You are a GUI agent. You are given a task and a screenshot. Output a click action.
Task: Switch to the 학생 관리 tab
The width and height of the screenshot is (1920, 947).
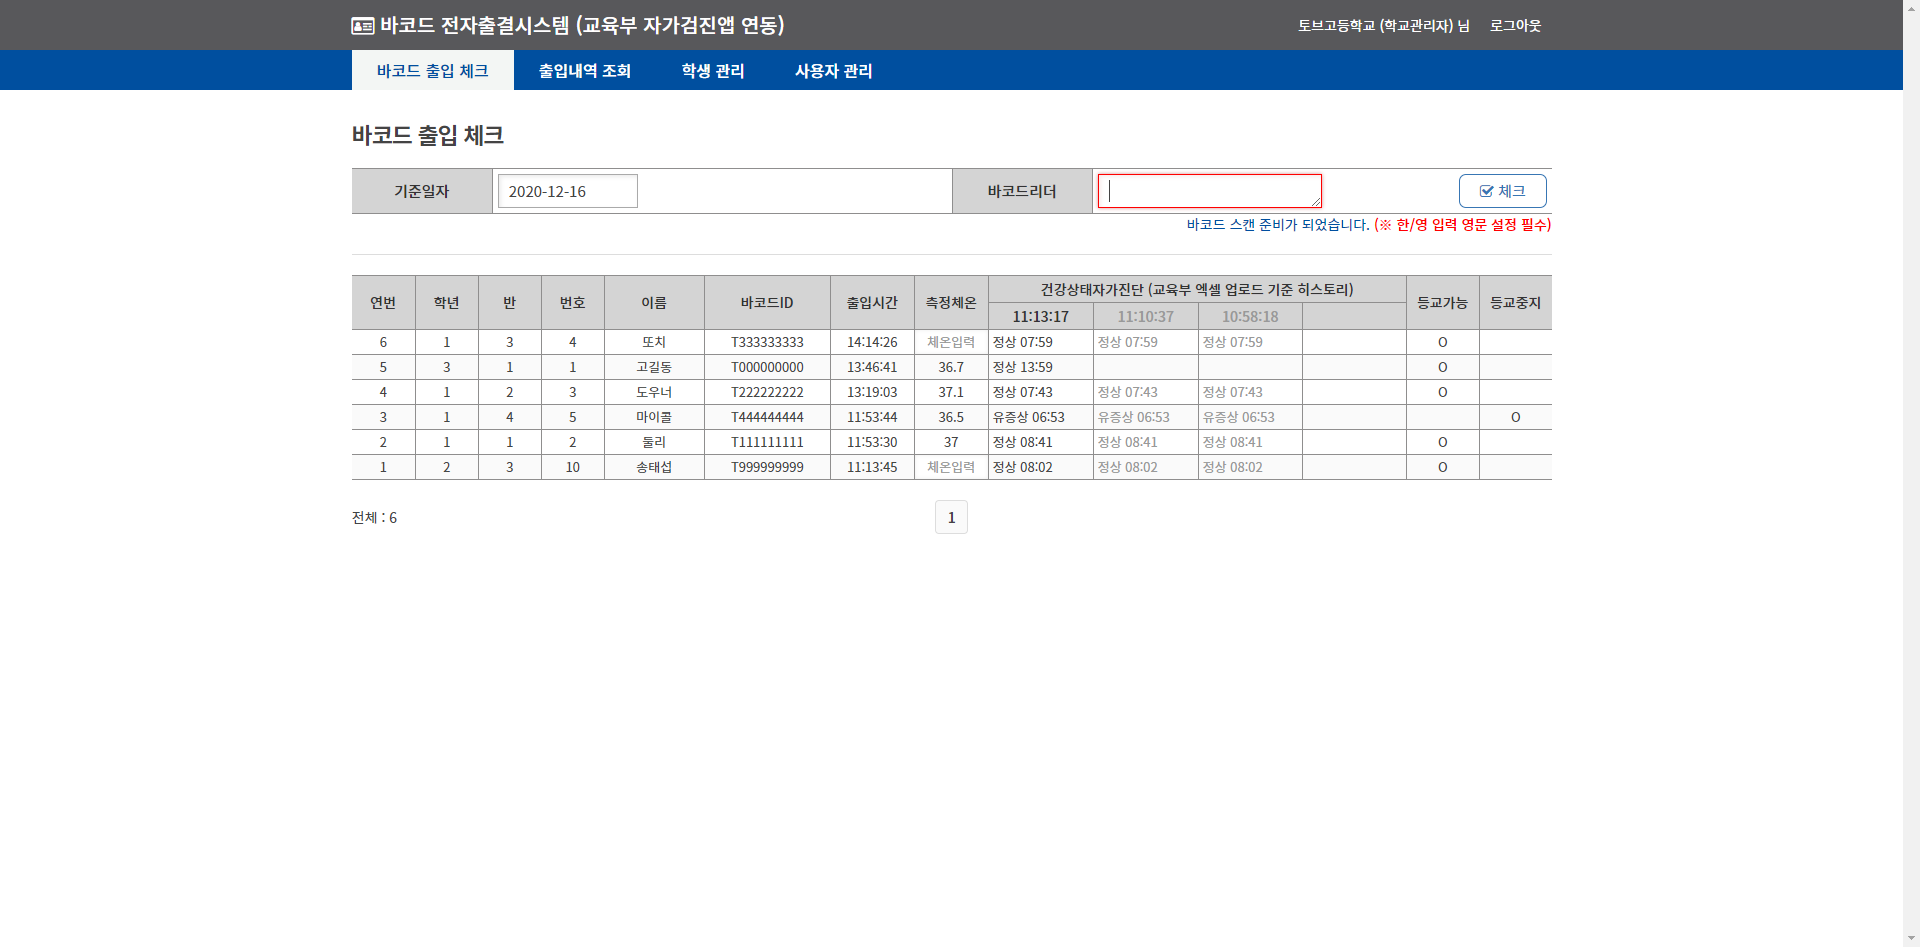coord(712,71)
